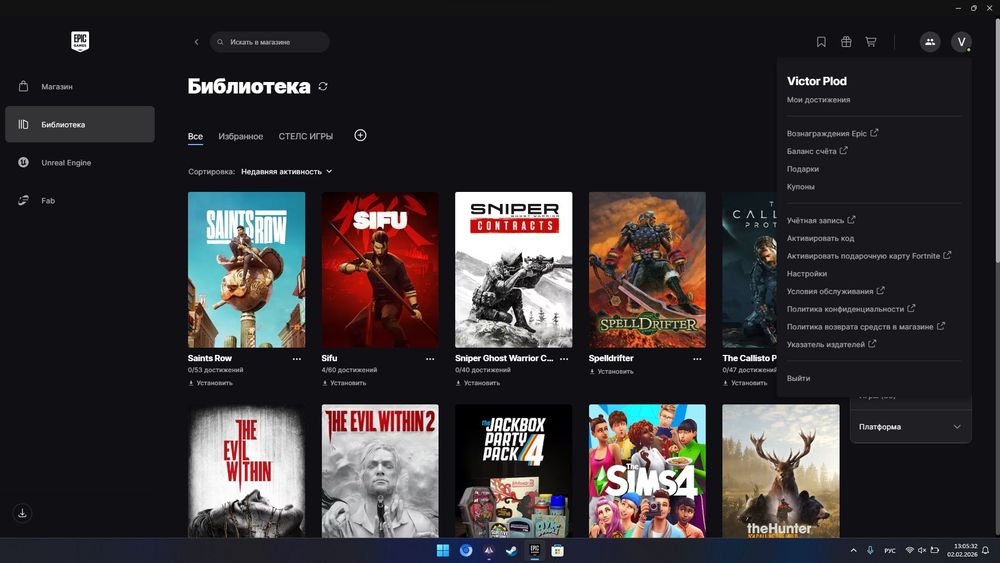Click the Epic Games logo
Viewport: 1000px width, 563px height.
[80, 41]
